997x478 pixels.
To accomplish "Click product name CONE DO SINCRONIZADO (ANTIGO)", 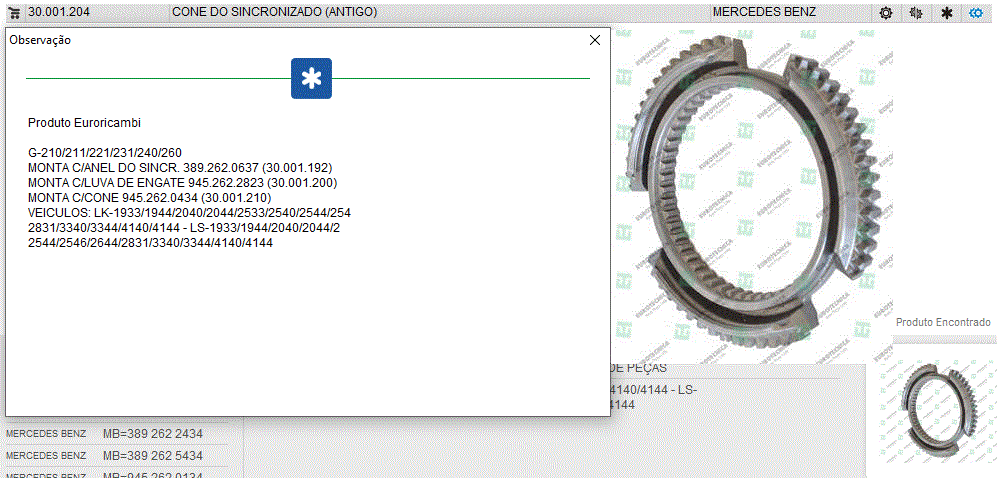I will 274,12.
